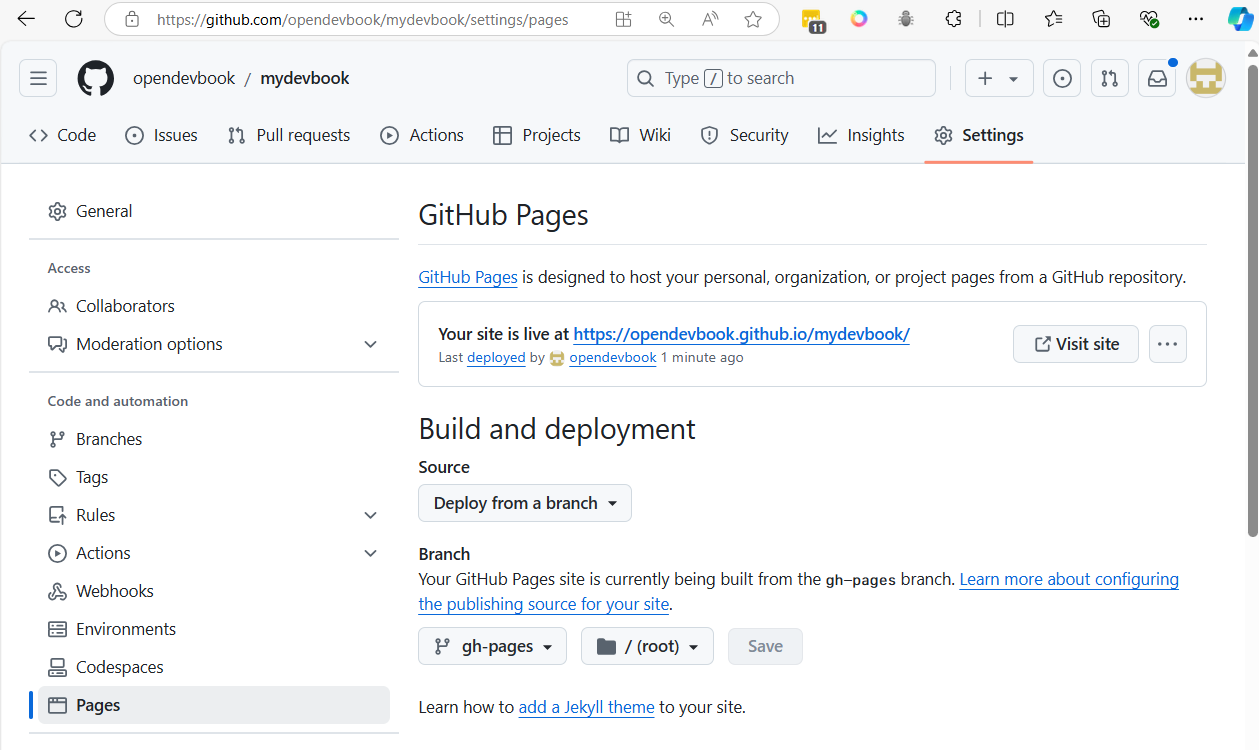Switch to the Actions repository tab
Image resolution: width=1259 pixels, height=750 pixels.
[x=422, y=135]
